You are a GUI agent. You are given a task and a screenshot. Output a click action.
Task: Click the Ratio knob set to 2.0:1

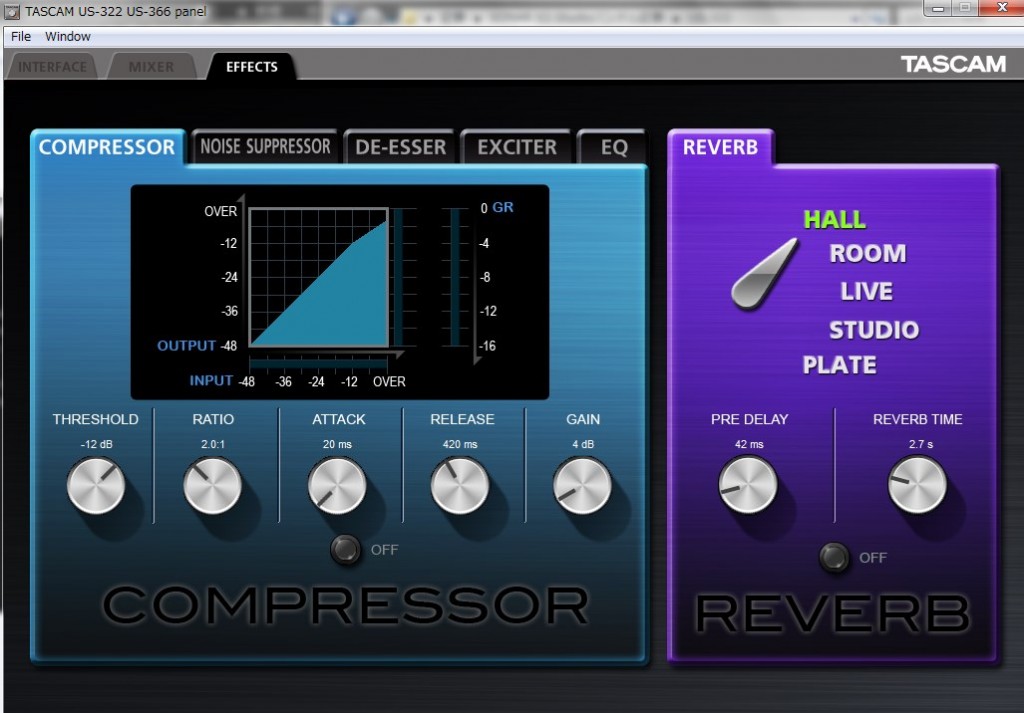tap(213, 486)
